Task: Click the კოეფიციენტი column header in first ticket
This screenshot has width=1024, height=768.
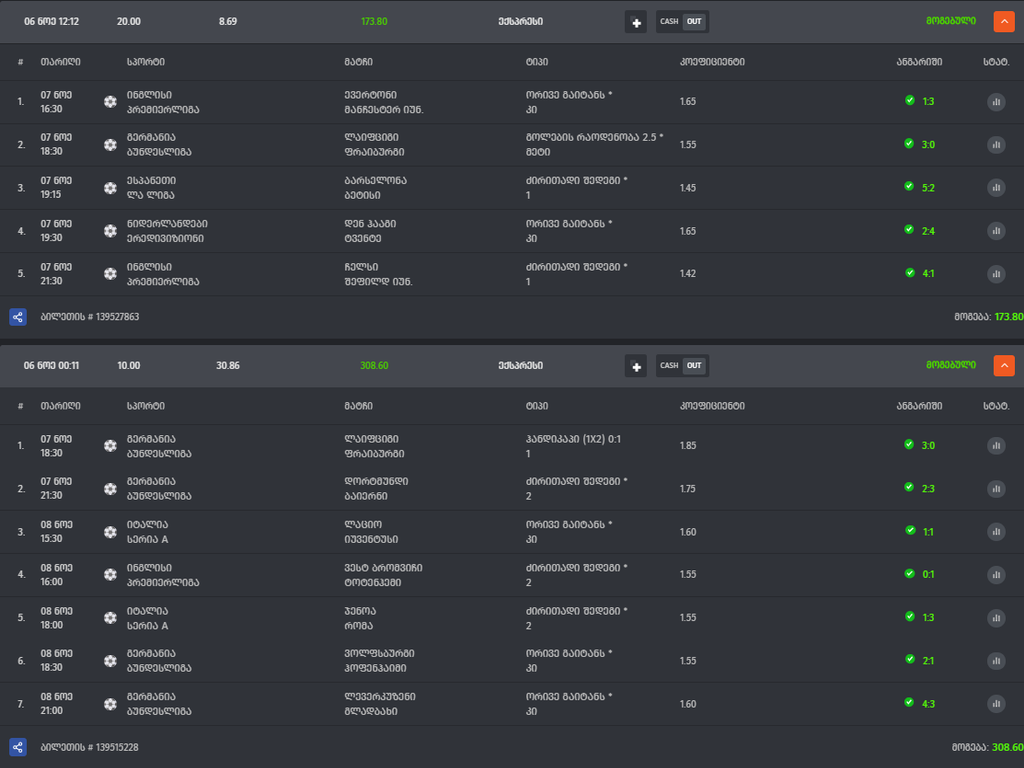Action: coord(712,62)
